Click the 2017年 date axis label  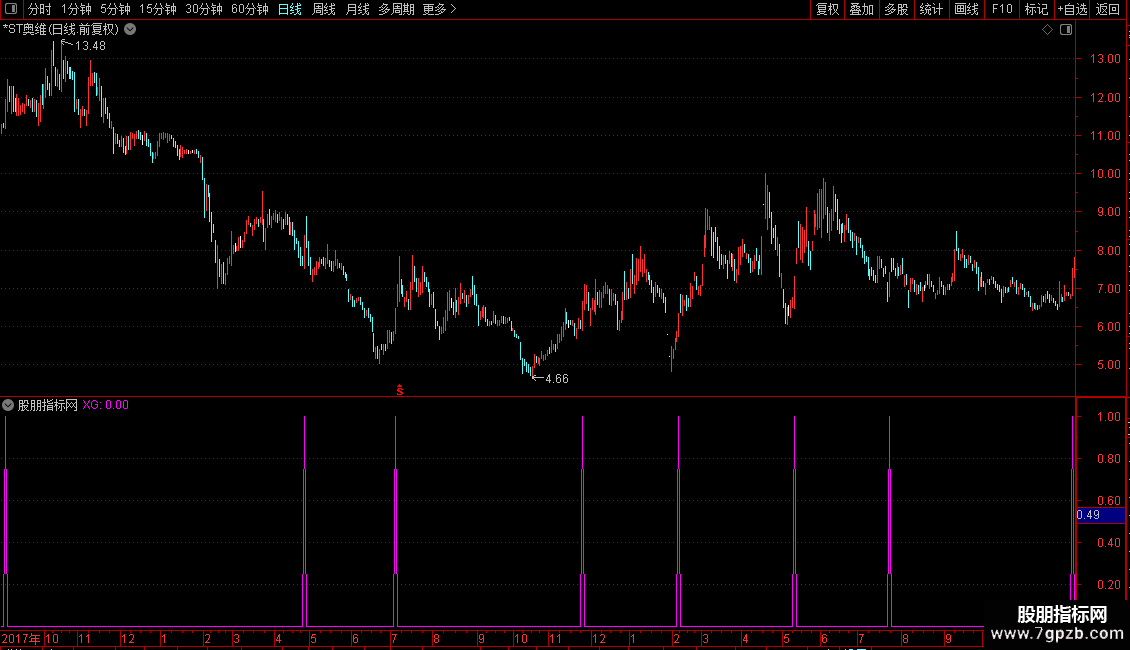coord(20,638)
